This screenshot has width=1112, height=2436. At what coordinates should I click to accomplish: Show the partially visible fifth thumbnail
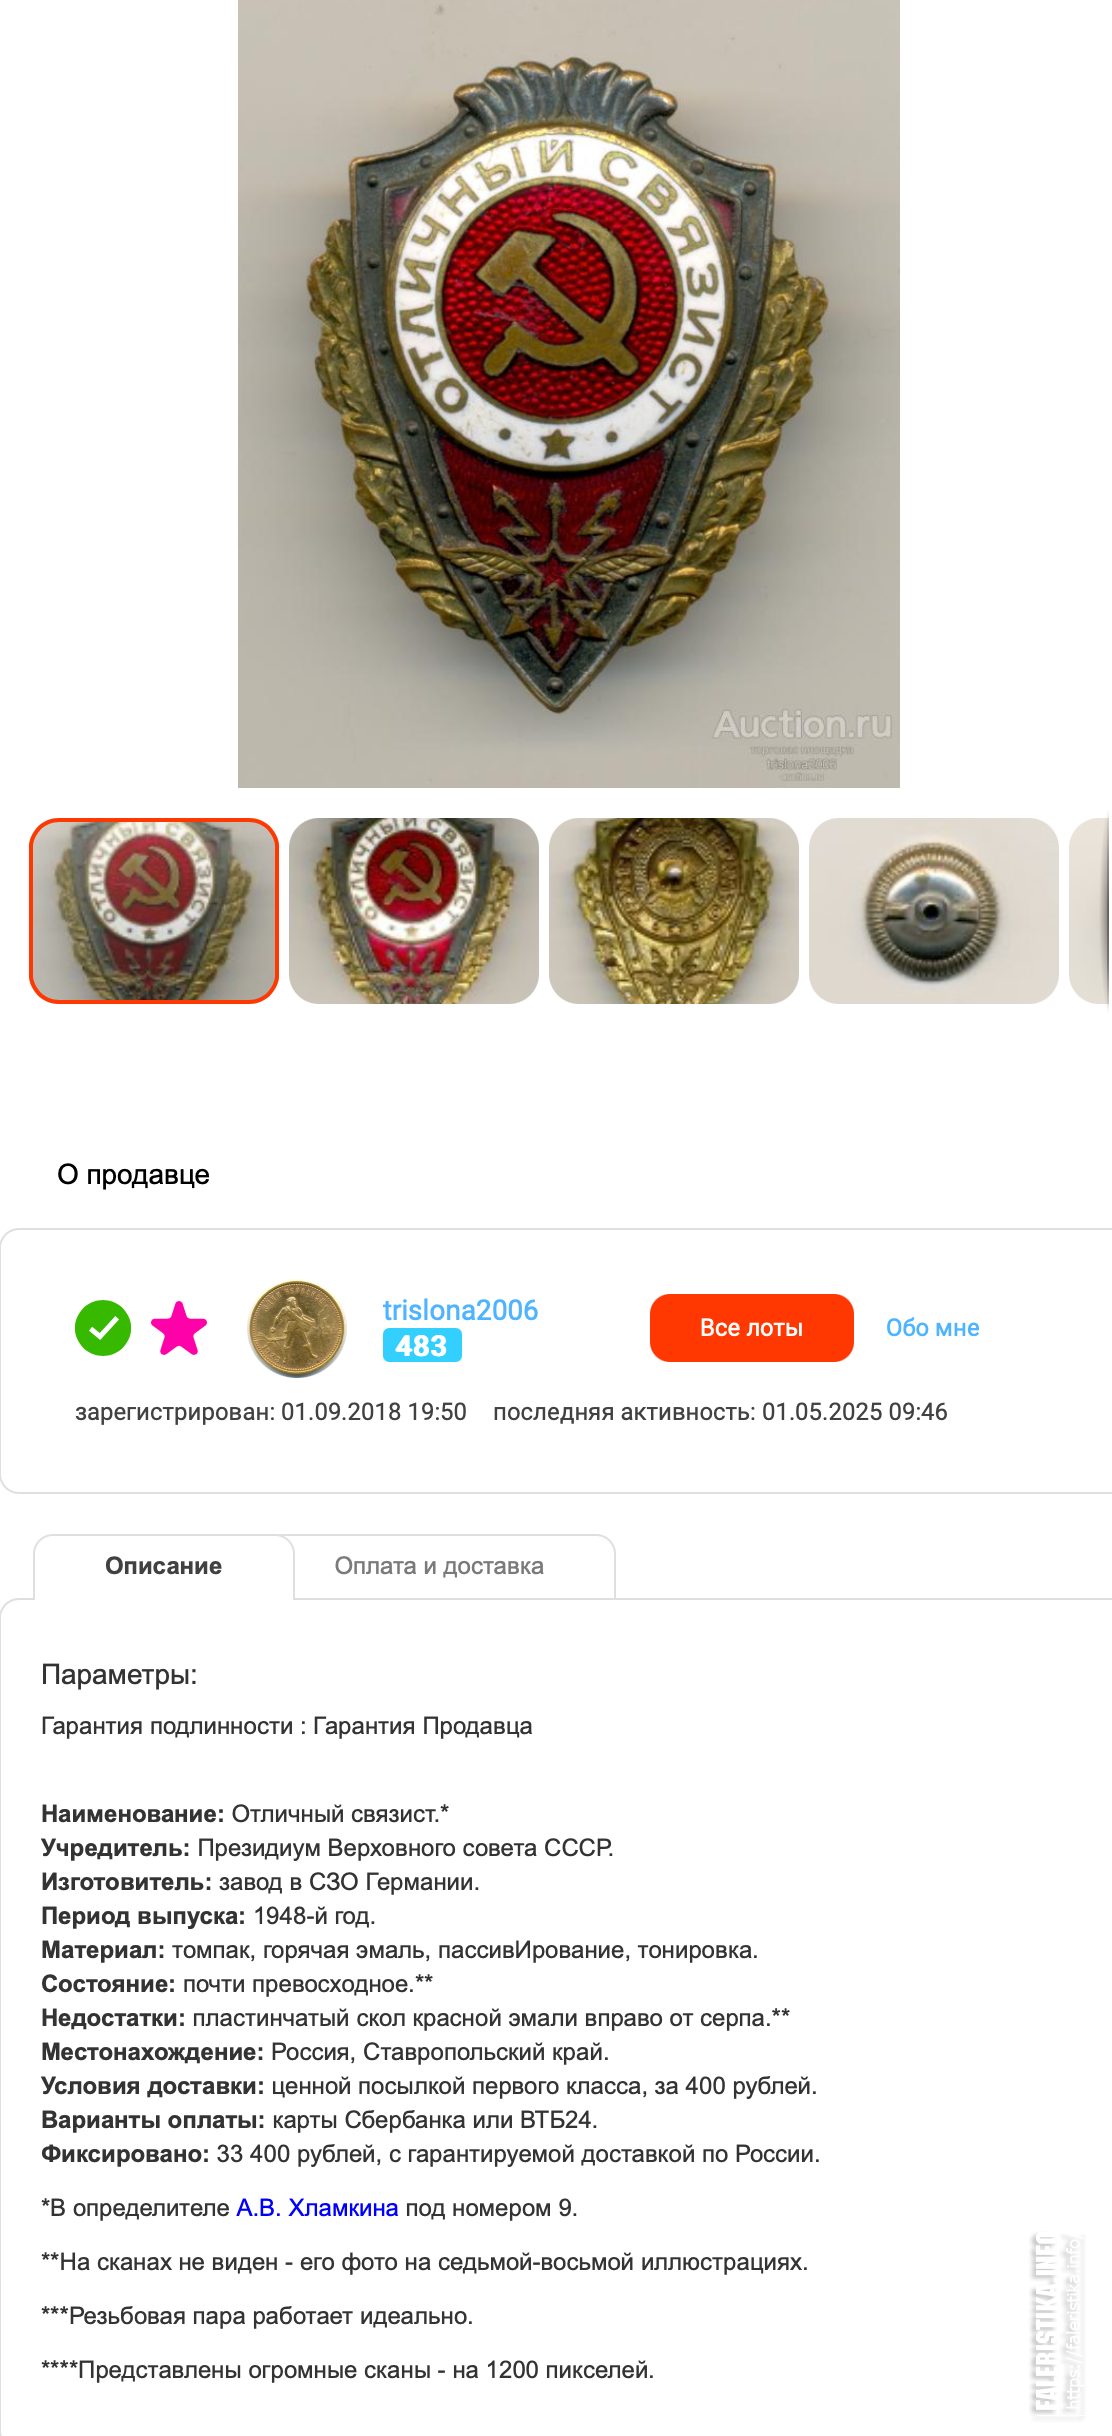(1091, 911)
